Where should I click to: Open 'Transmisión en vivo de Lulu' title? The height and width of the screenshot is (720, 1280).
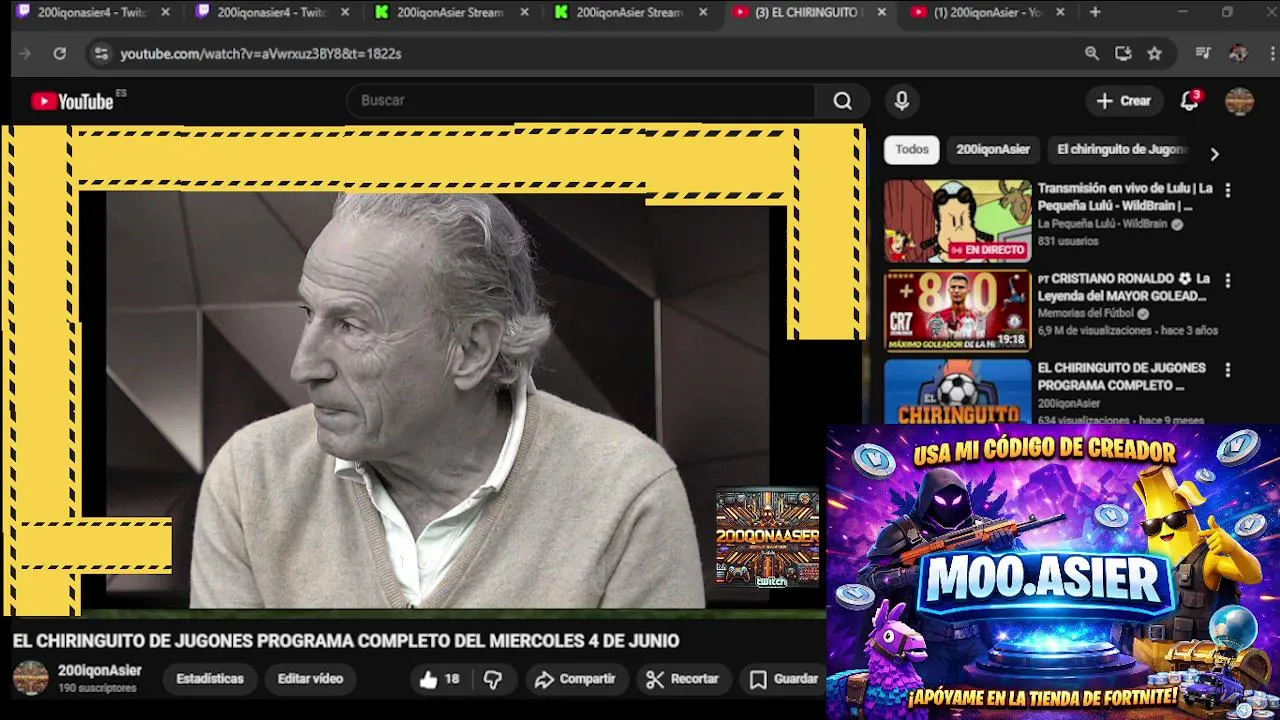tap(1125, 197)
